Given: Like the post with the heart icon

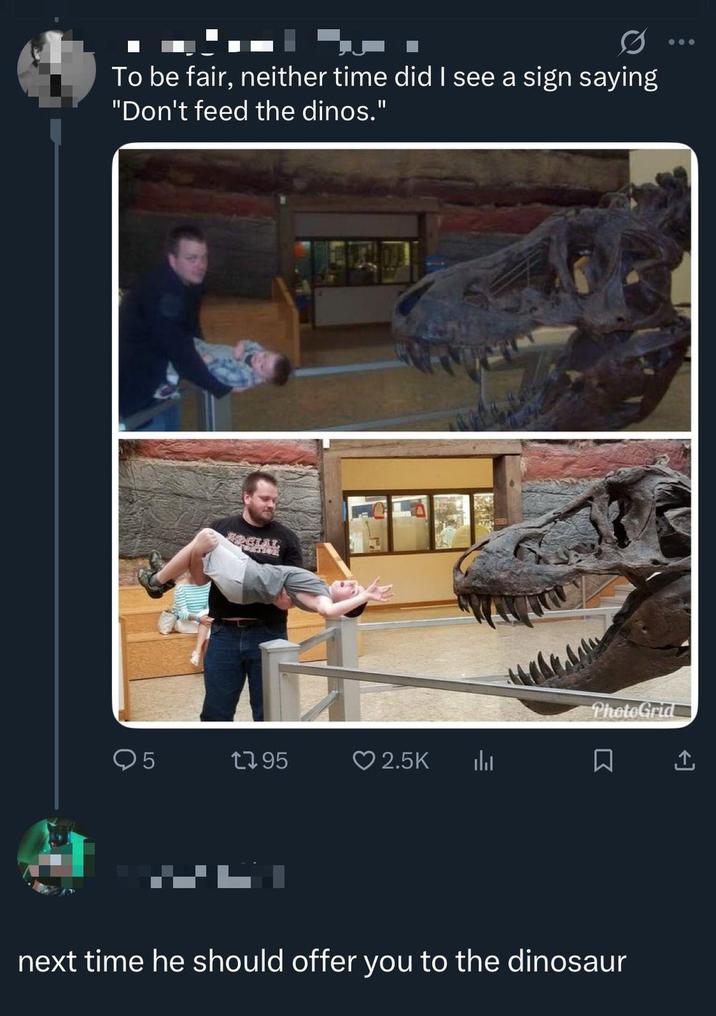Looking at the screenshot, I should [x=364, y=761].
